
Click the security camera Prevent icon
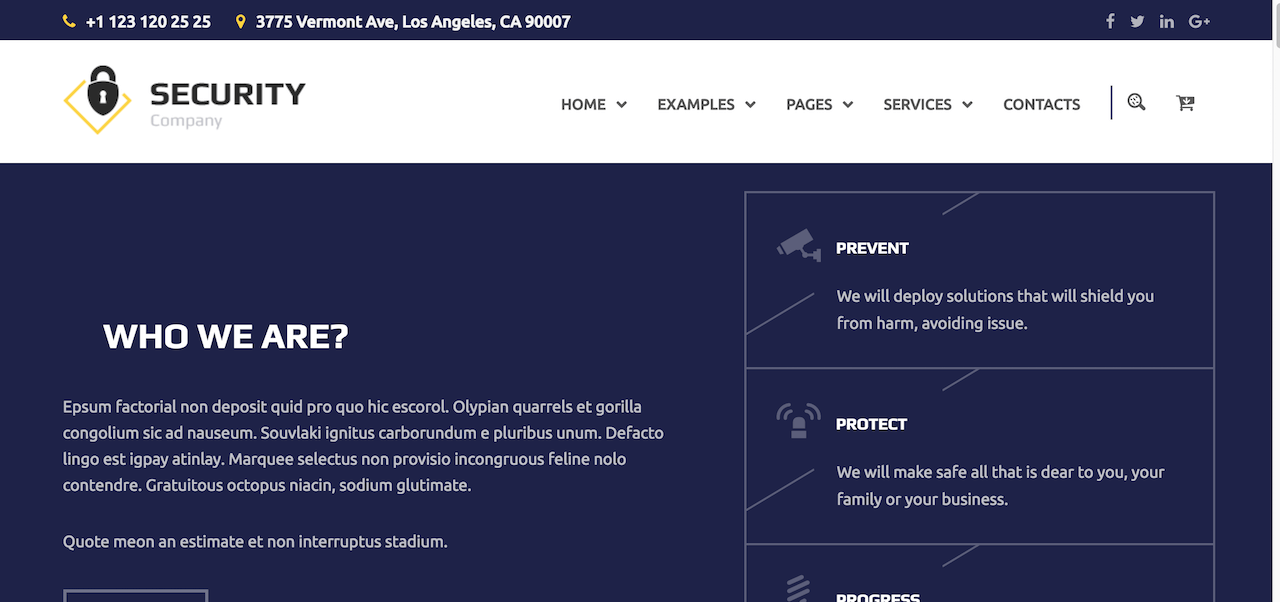pos(799,245)
